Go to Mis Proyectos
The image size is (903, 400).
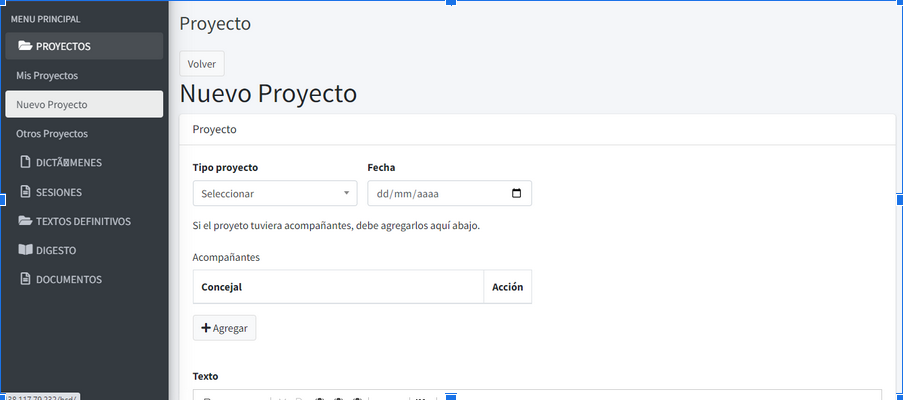point(47,75)
